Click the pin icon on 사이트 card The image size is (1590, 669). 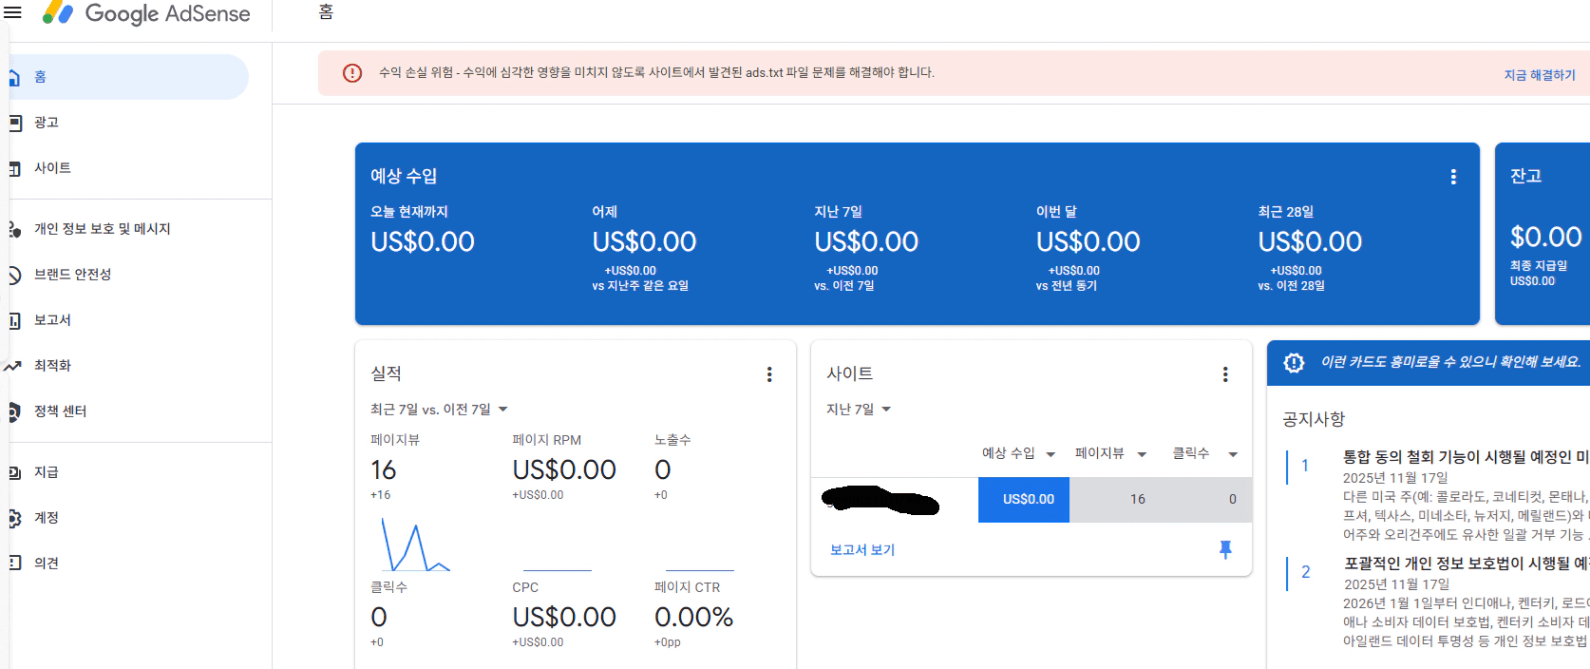[1225, 549]
